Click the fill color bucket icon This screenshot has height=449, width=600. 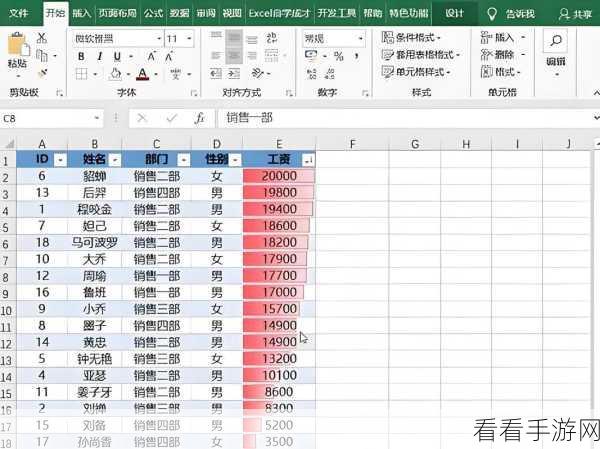point(115,73)
